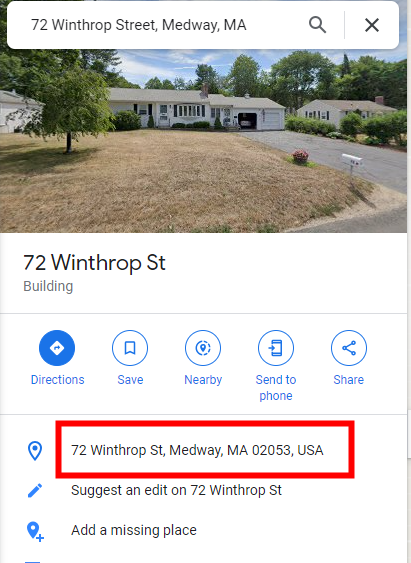Select the Send to phone label
This screenshot has width=411, height=563.
coord(276,388)
